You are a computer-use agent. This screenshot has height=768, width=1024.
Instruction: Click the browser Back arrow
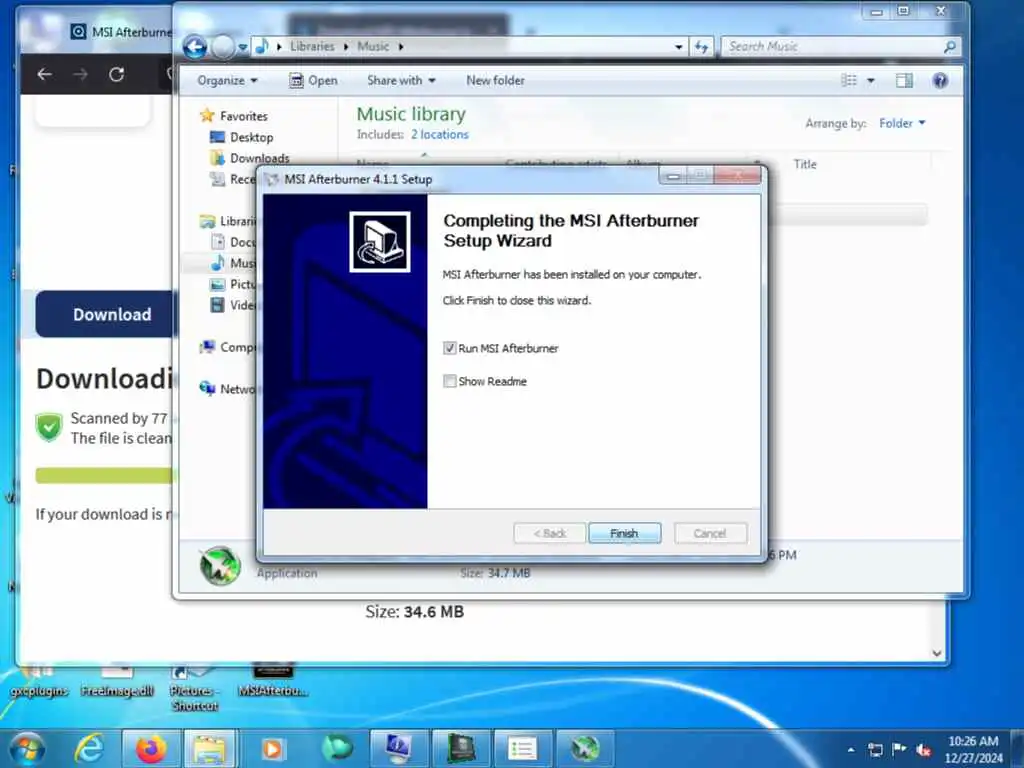(44, 74)
